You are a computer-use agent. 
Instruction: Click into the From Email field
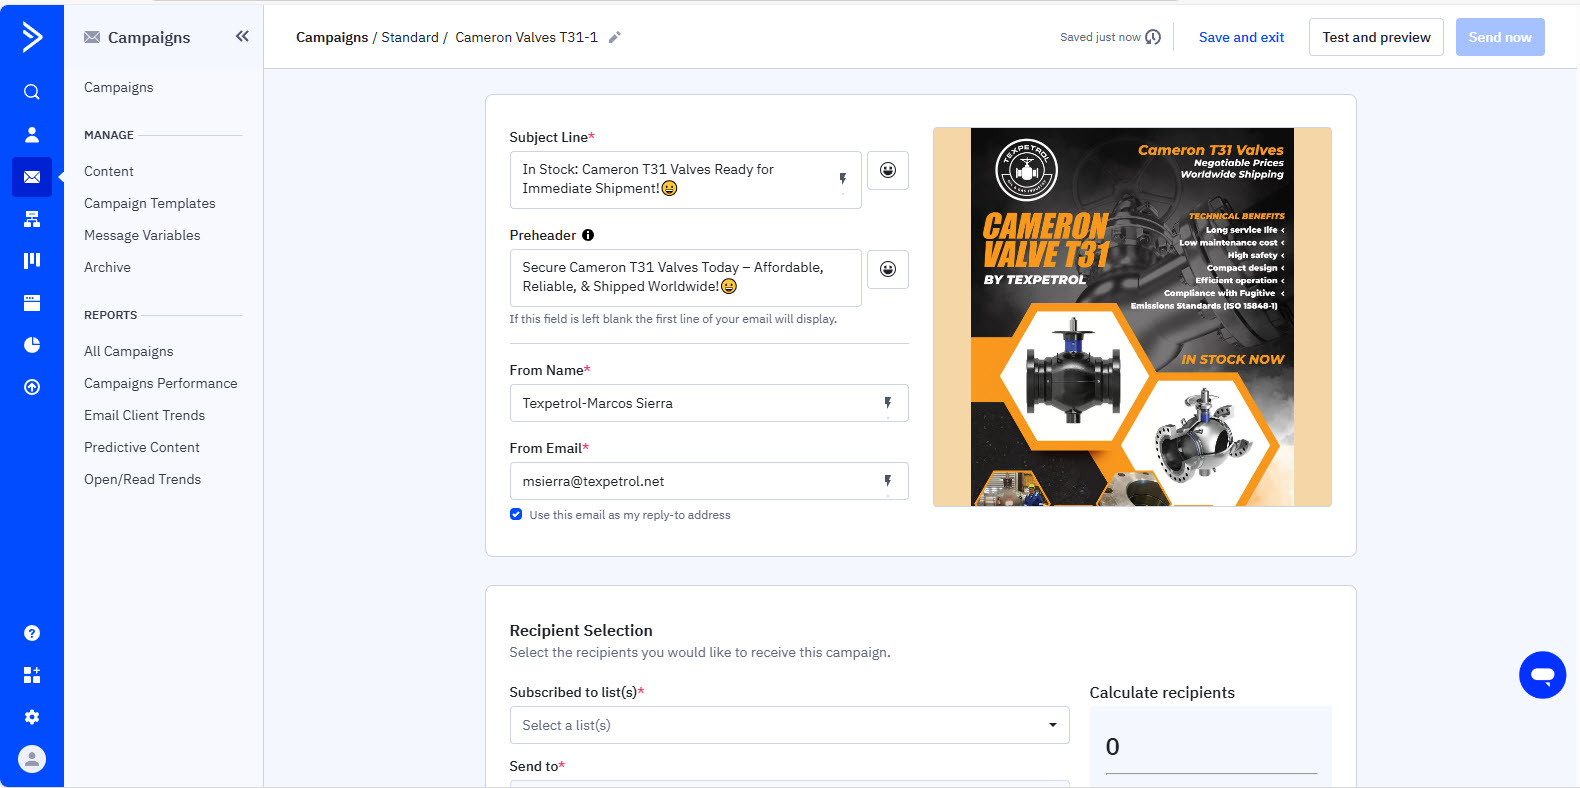pos(709,481)
